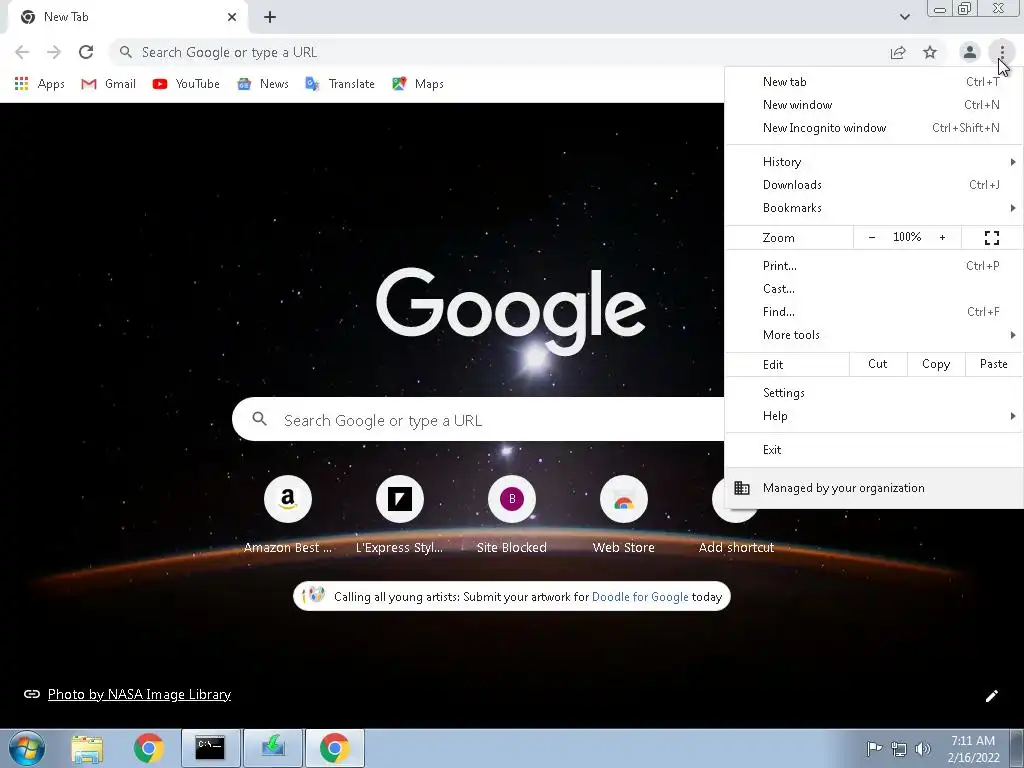Open the YouTube bookmark
1024x768 pixels.
click(x=186, y=84)
